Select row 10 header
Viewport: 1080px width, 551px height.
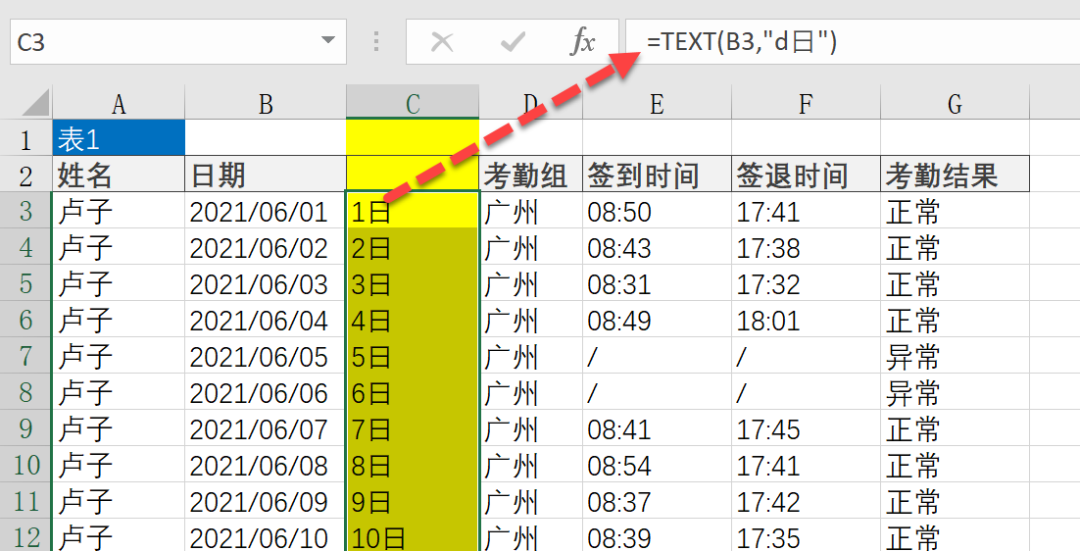[26, 466]
